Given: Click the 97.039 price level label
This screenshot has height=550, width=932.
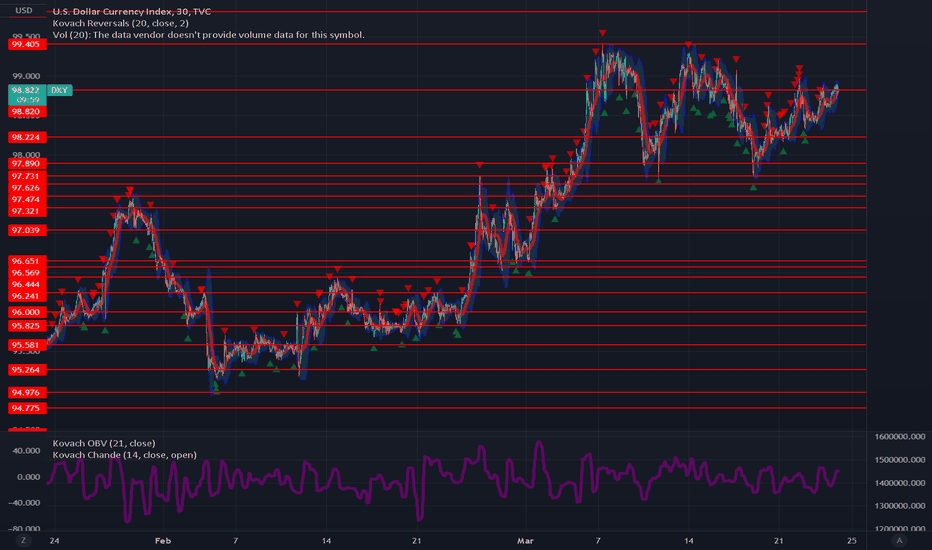Looking at the screenshot, I should 27,230.
